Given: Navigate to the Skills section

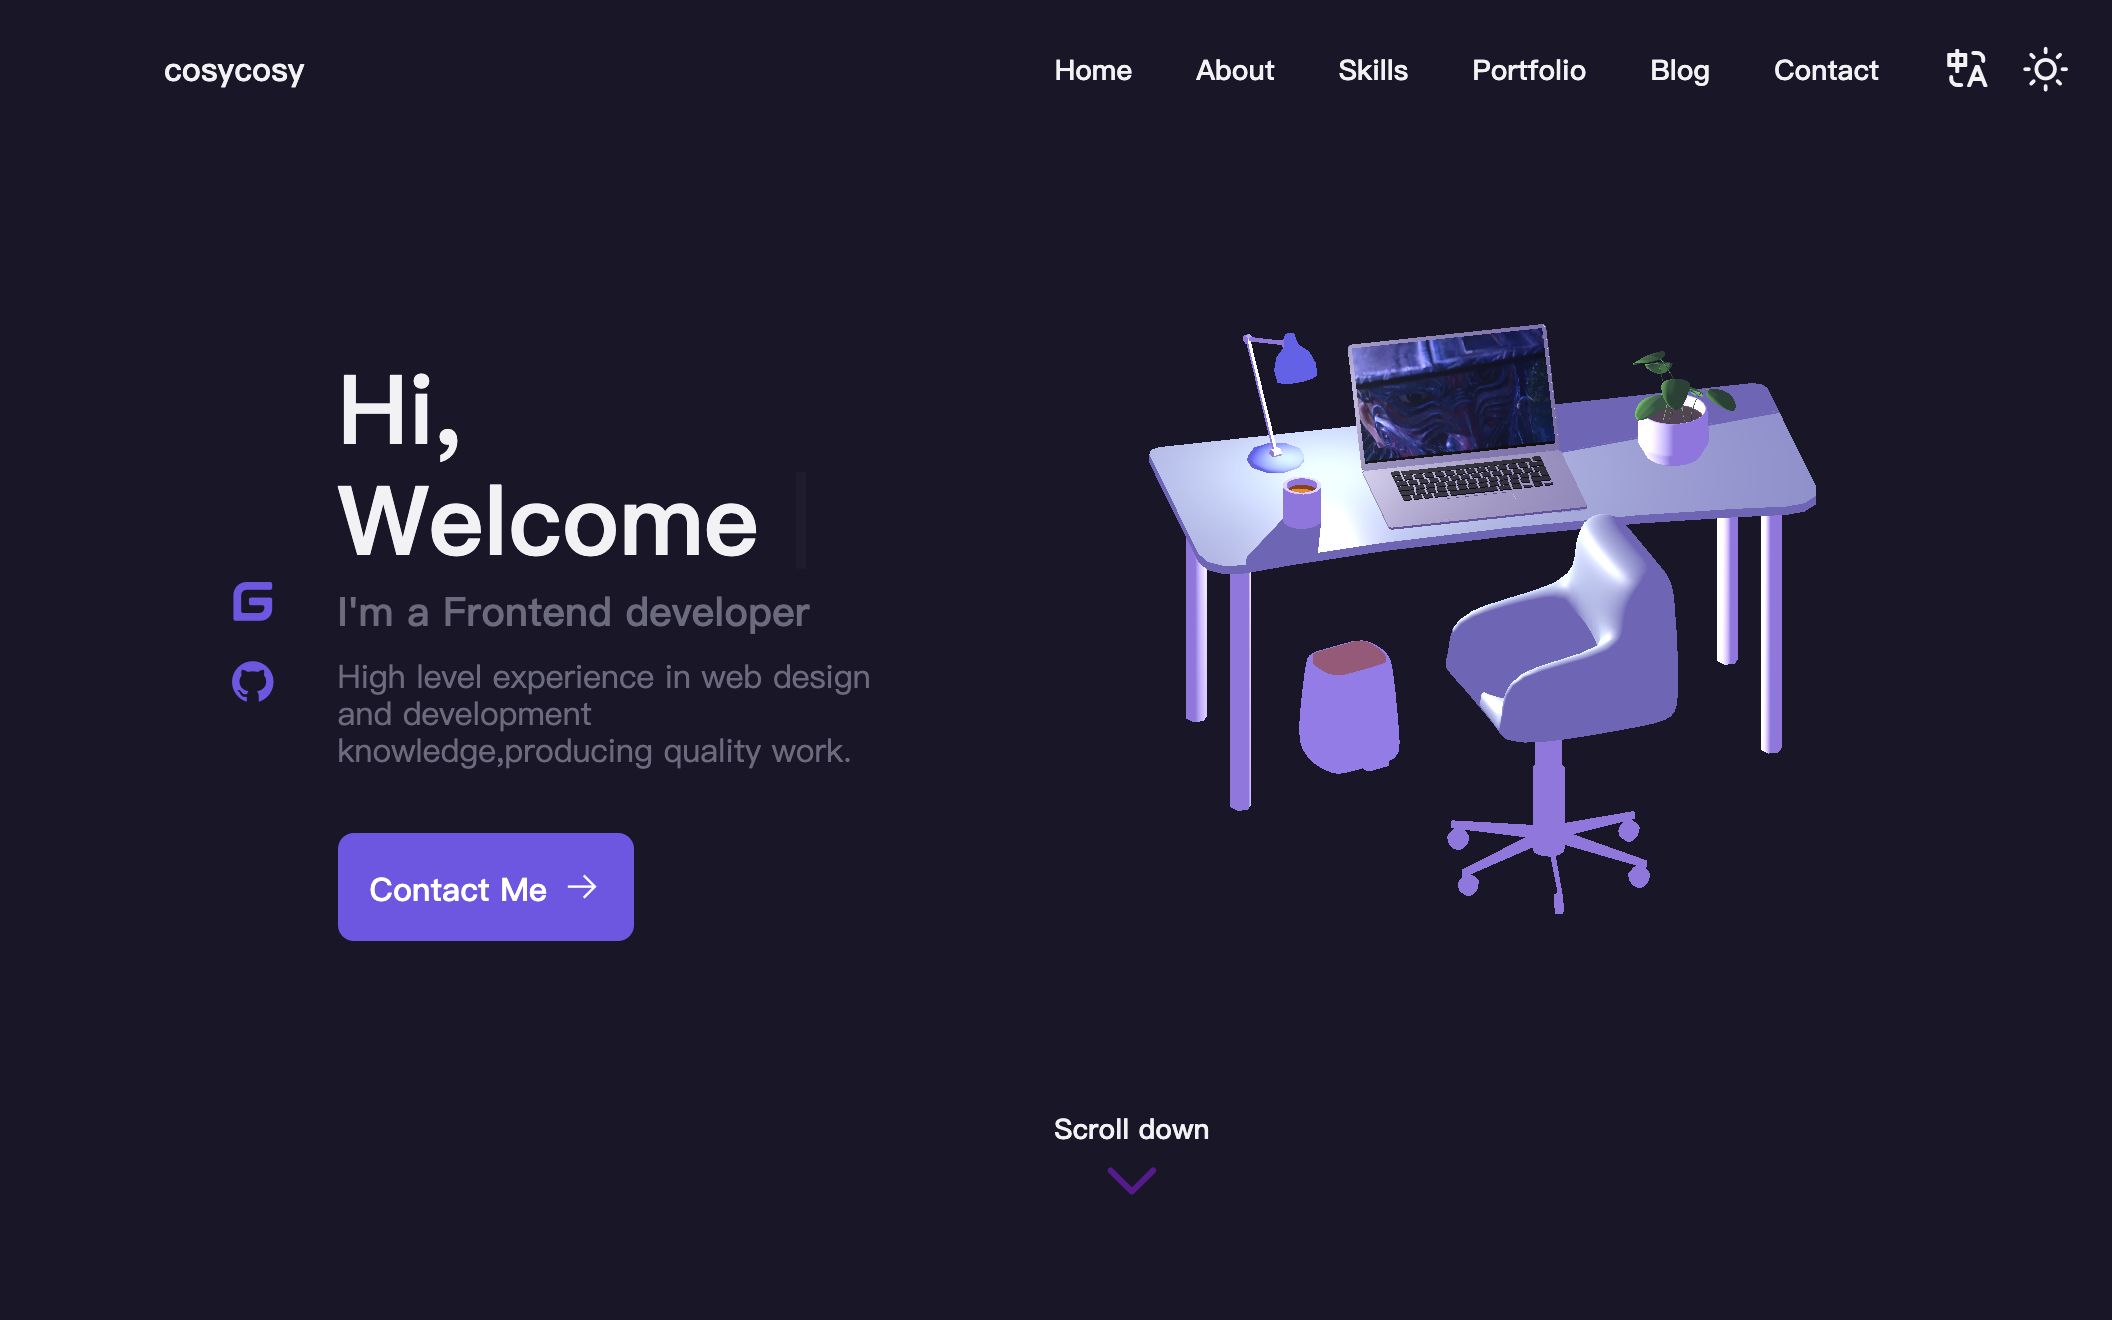Looking at the screenshot, I should click(1372, 68).
